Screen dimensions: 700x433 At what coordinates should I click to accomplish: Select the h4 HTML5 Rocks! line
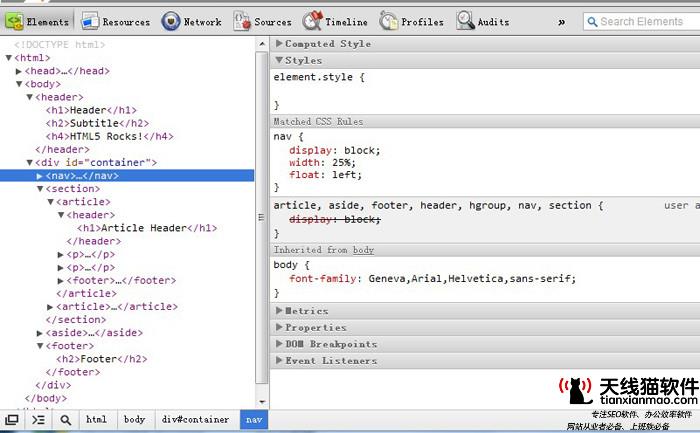tap(109, 136)
